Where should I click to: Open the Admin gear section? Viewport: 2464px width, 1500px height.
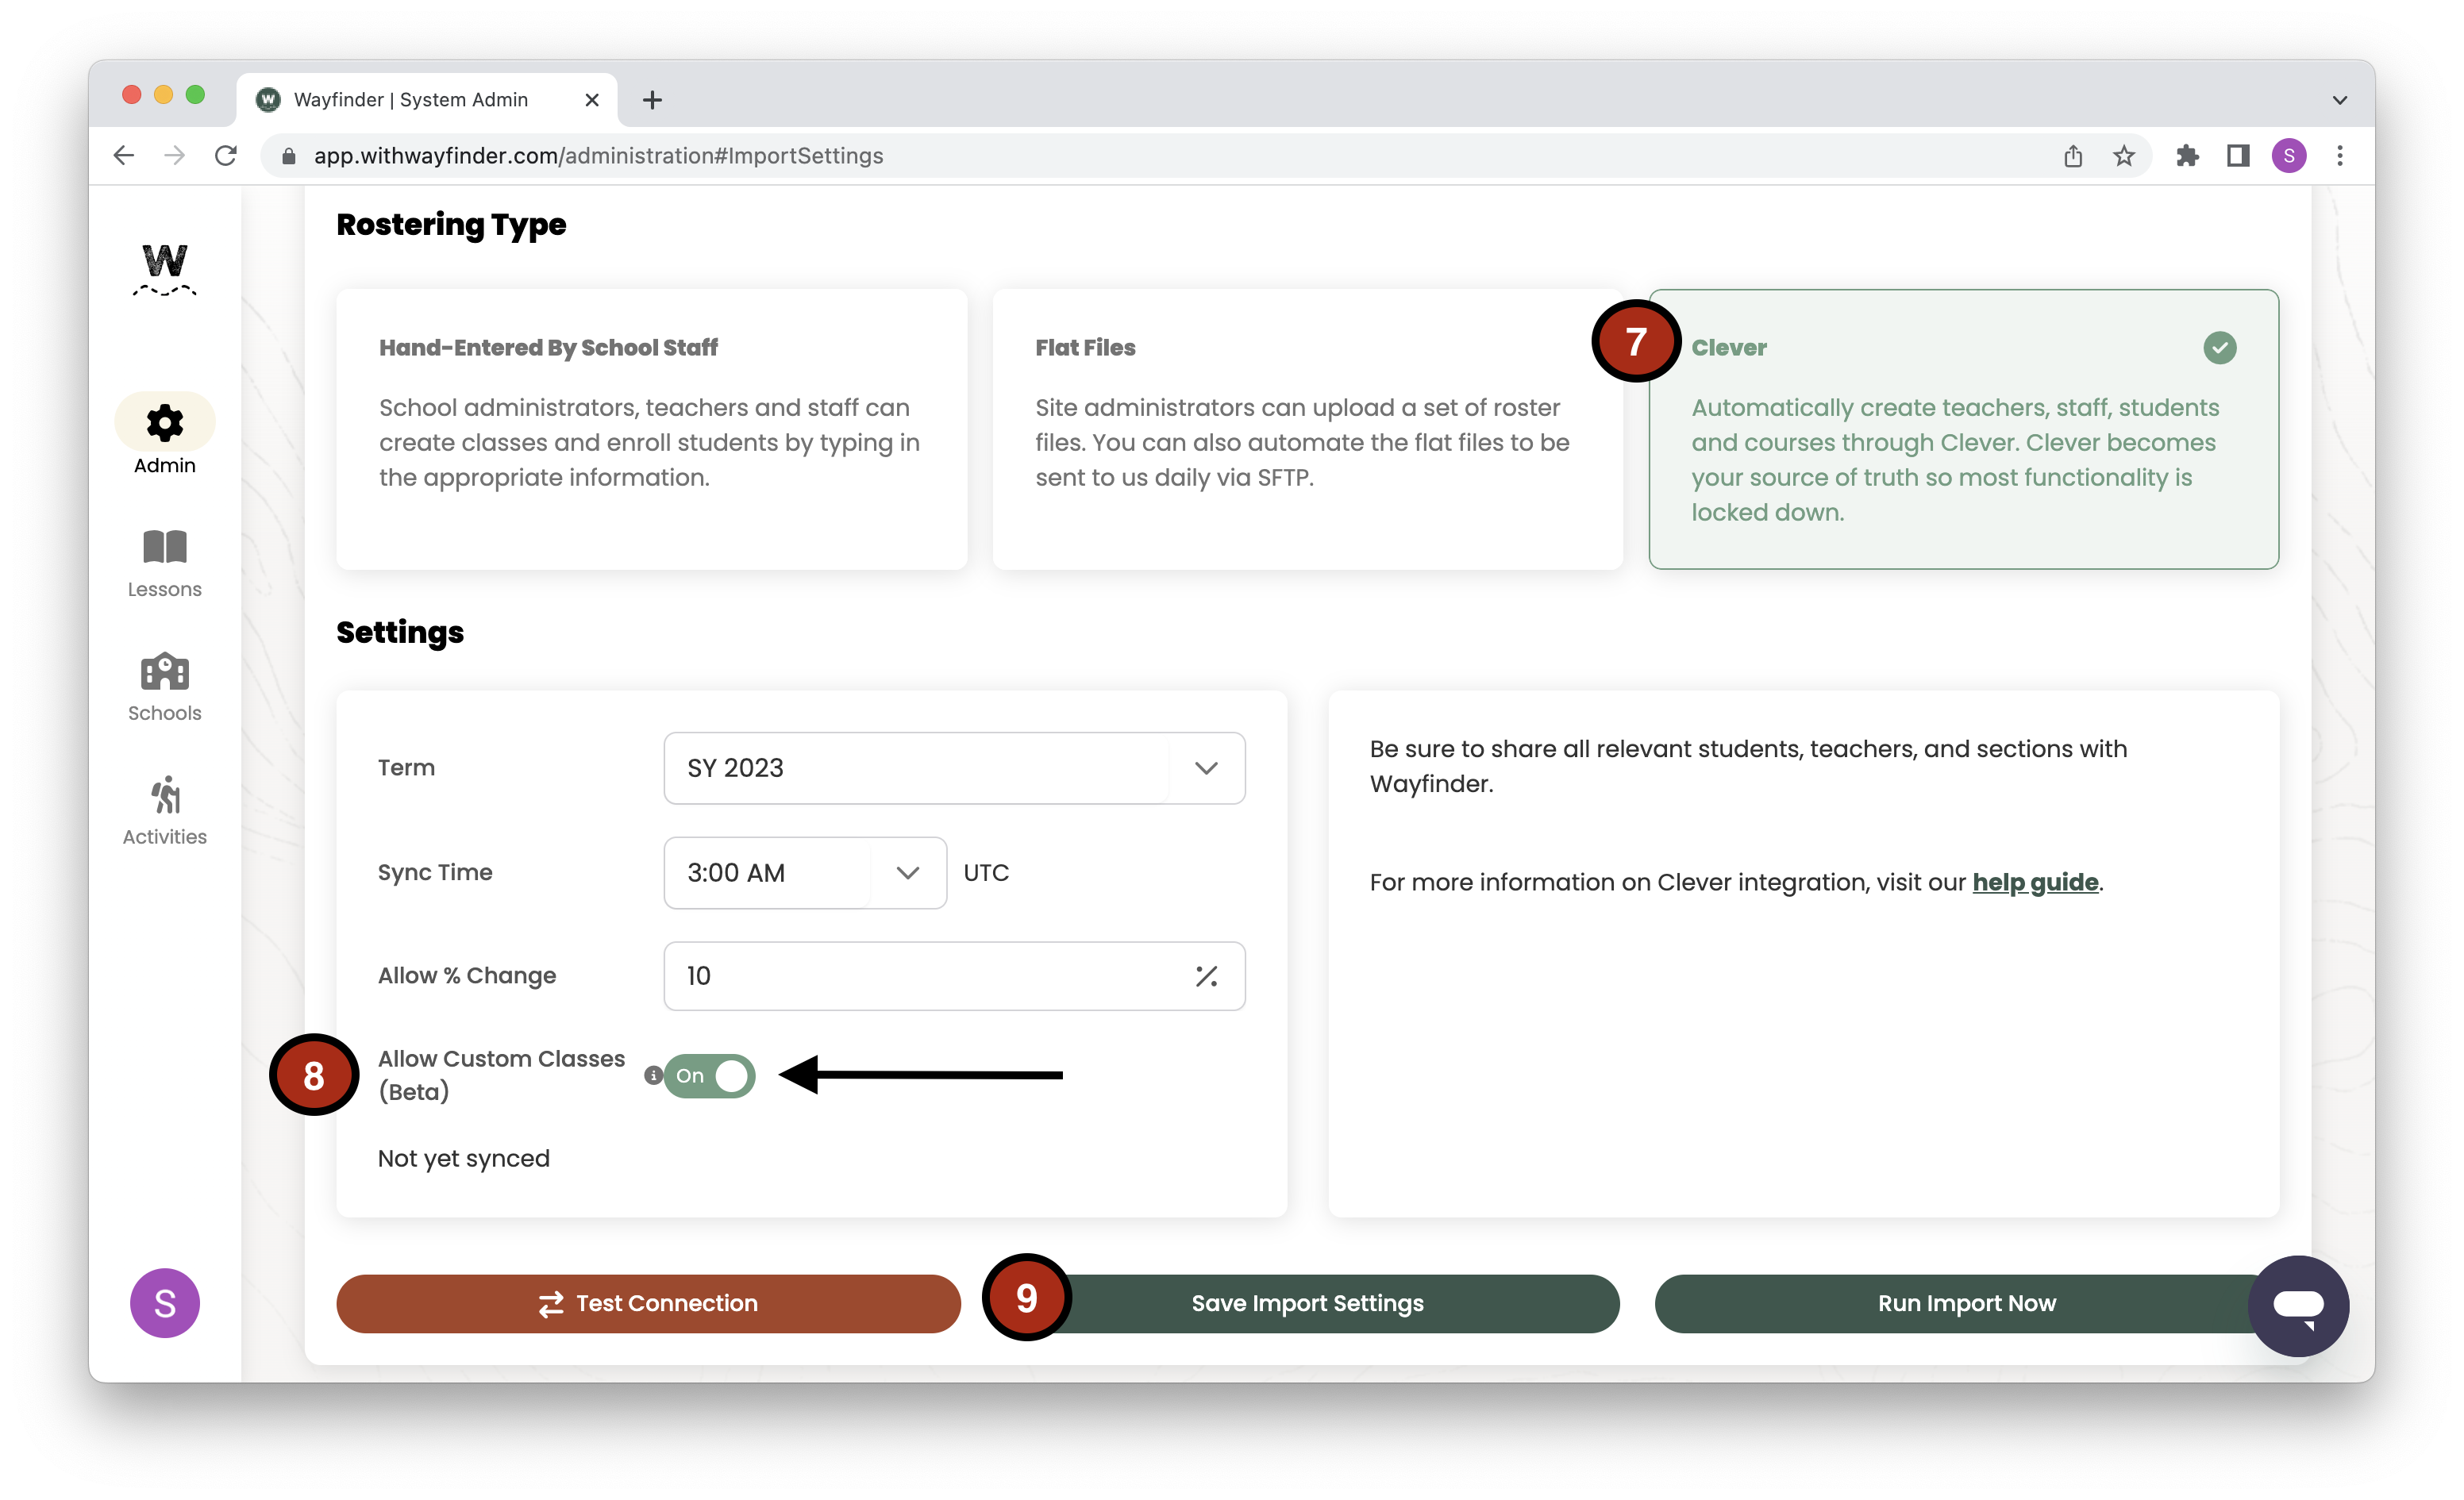(165, 424)
